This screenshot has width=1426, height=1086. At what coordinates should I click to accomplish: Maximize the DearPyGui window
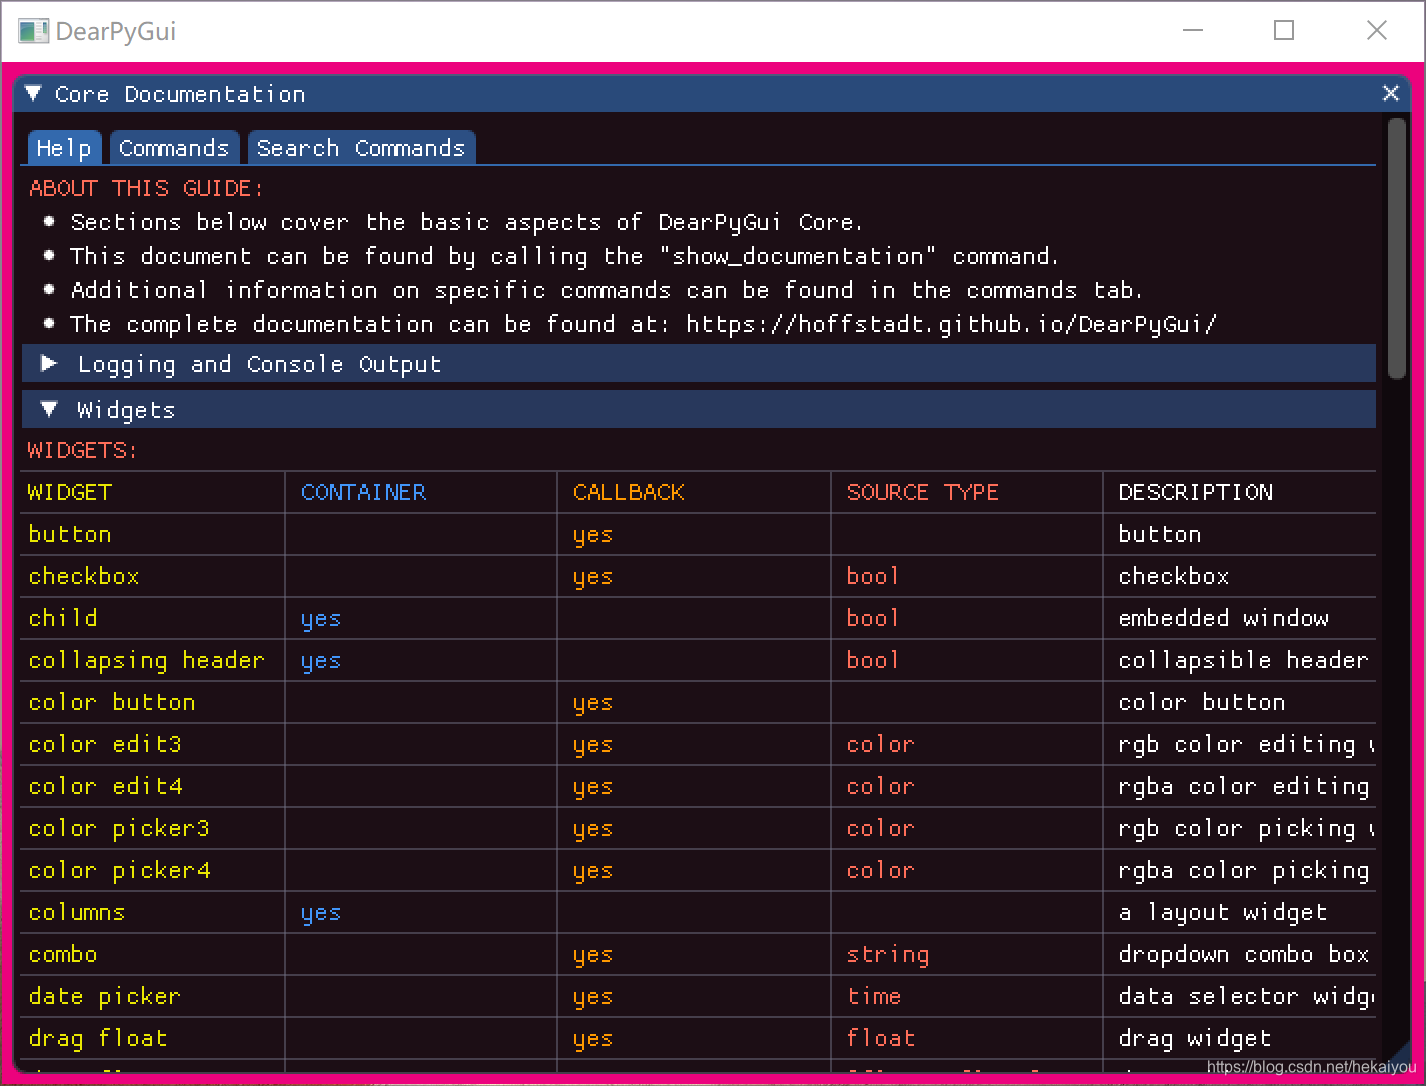(1284, 31)
